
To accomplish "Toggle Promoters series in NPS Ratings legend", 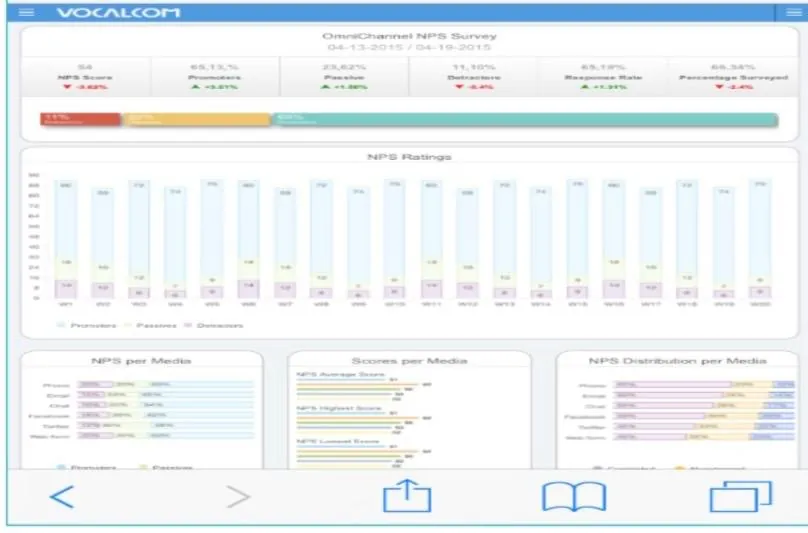I will click(86, 325).
